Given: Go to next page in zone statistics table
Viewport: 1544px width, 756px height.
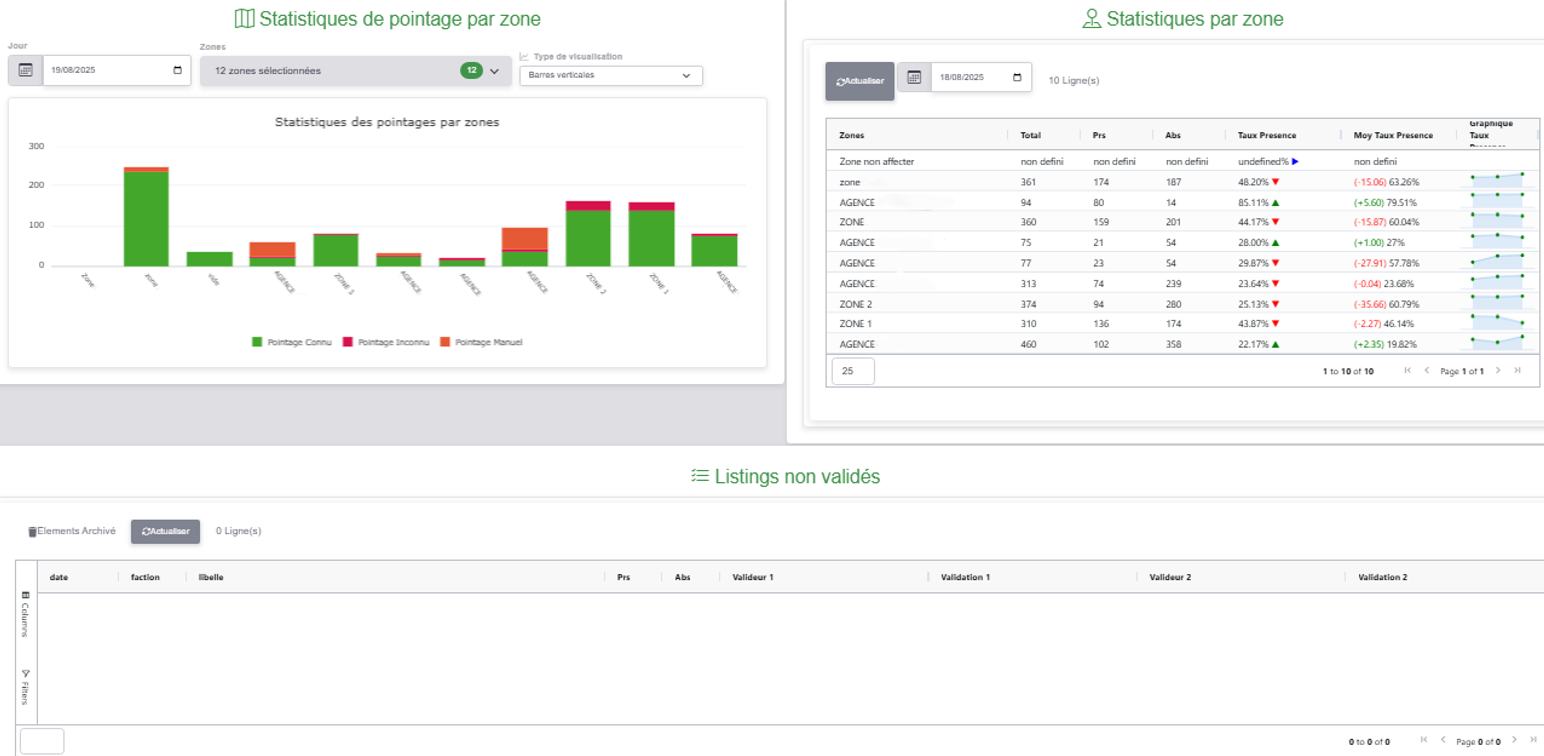Looking at the screenshot, I should 1498,371.
